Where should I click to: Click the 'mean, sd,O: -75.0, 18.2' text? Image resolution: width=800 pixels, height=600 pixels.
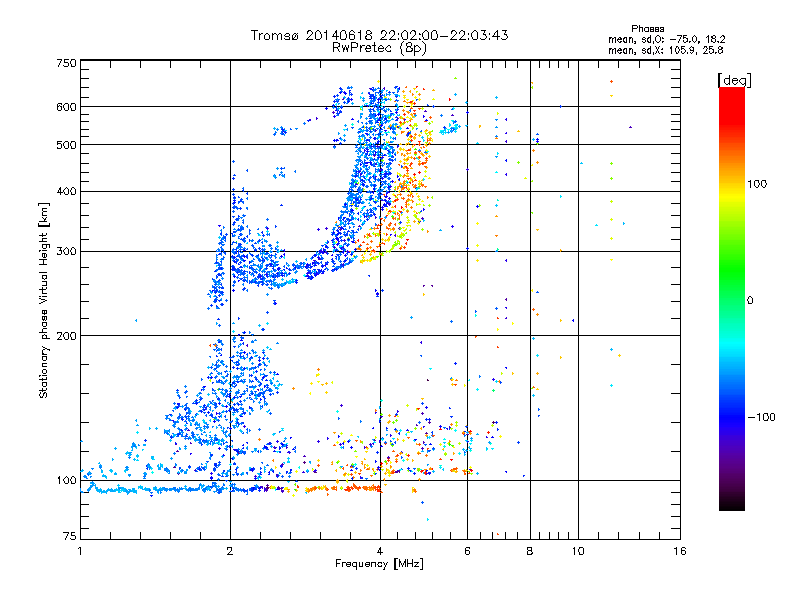[x=666, y=39]
